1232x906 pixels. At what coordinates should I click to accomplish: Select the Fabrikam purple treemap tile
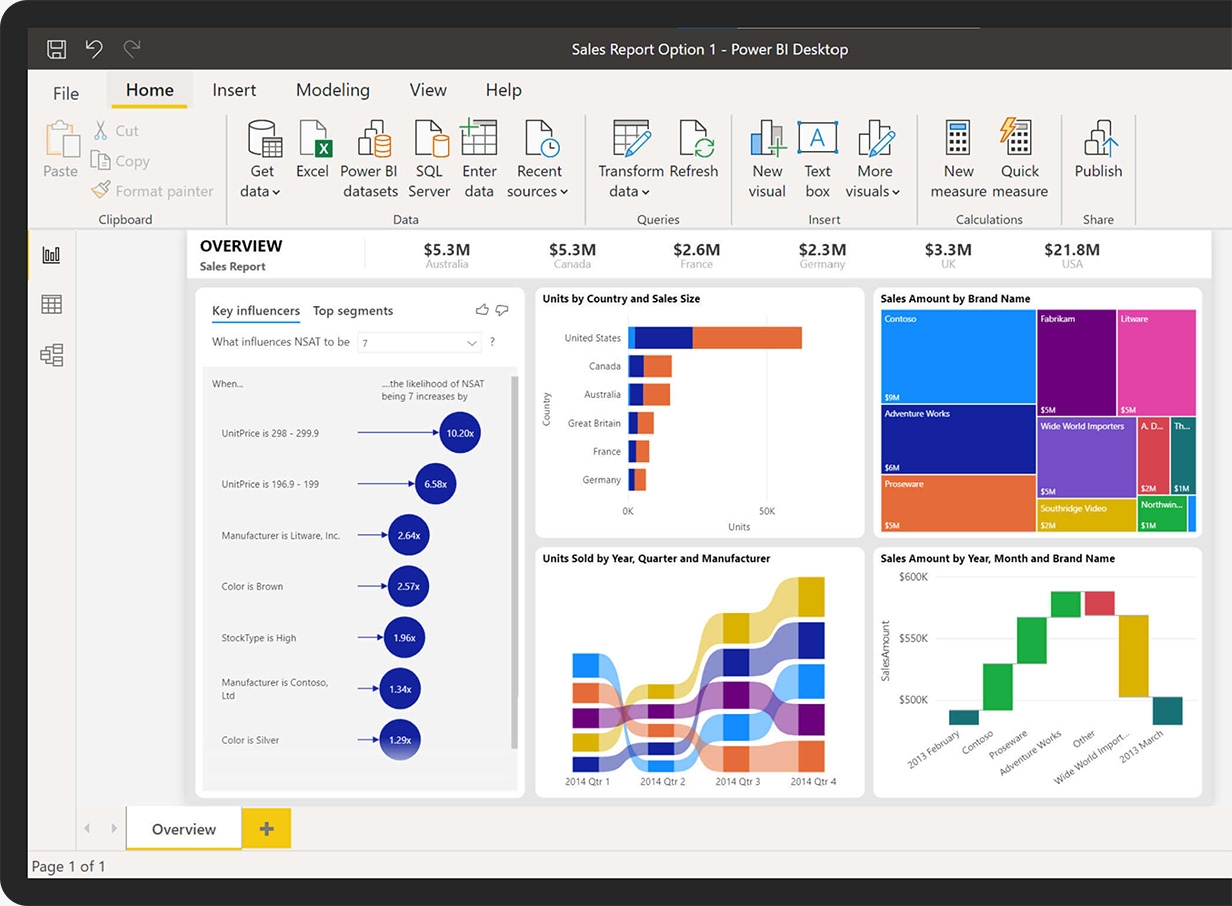pyautogui.click(x=1076, y=362)
